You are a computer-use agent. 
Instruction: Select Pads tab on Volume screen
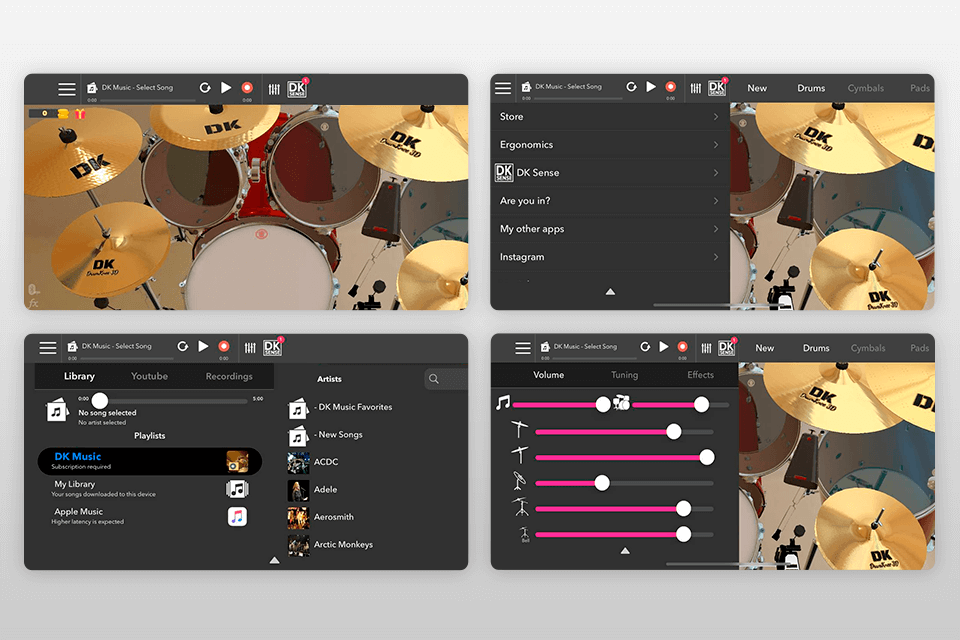[x=920, y=348]
